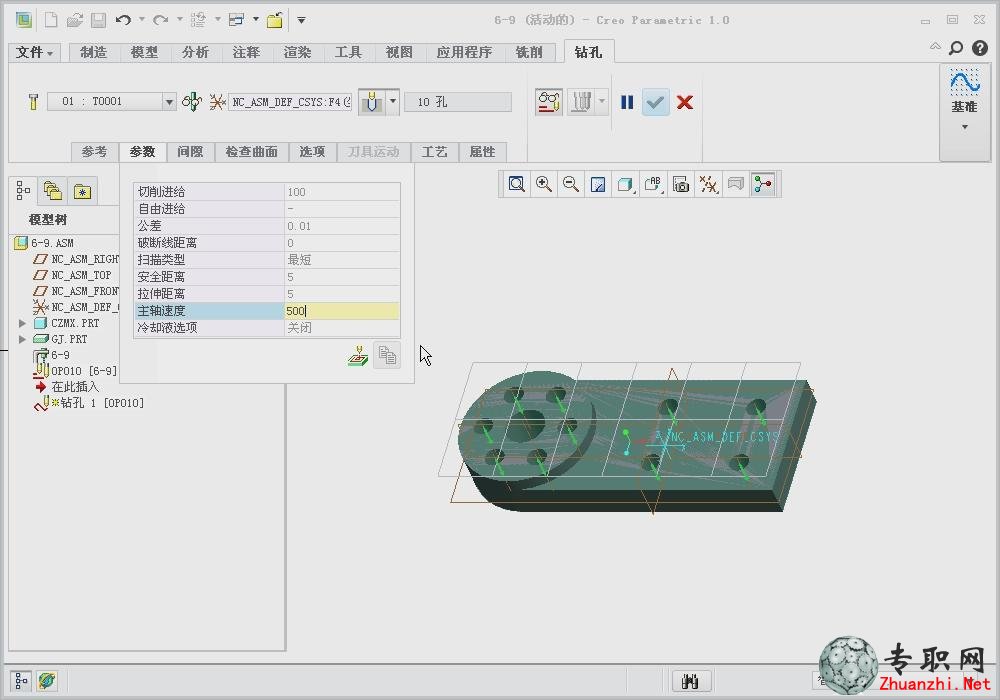This screenshot has width=1000, height=700.
Task: Click the NC_ASM_DEF_CSYS reference field
Action: [x=291, y=102]
